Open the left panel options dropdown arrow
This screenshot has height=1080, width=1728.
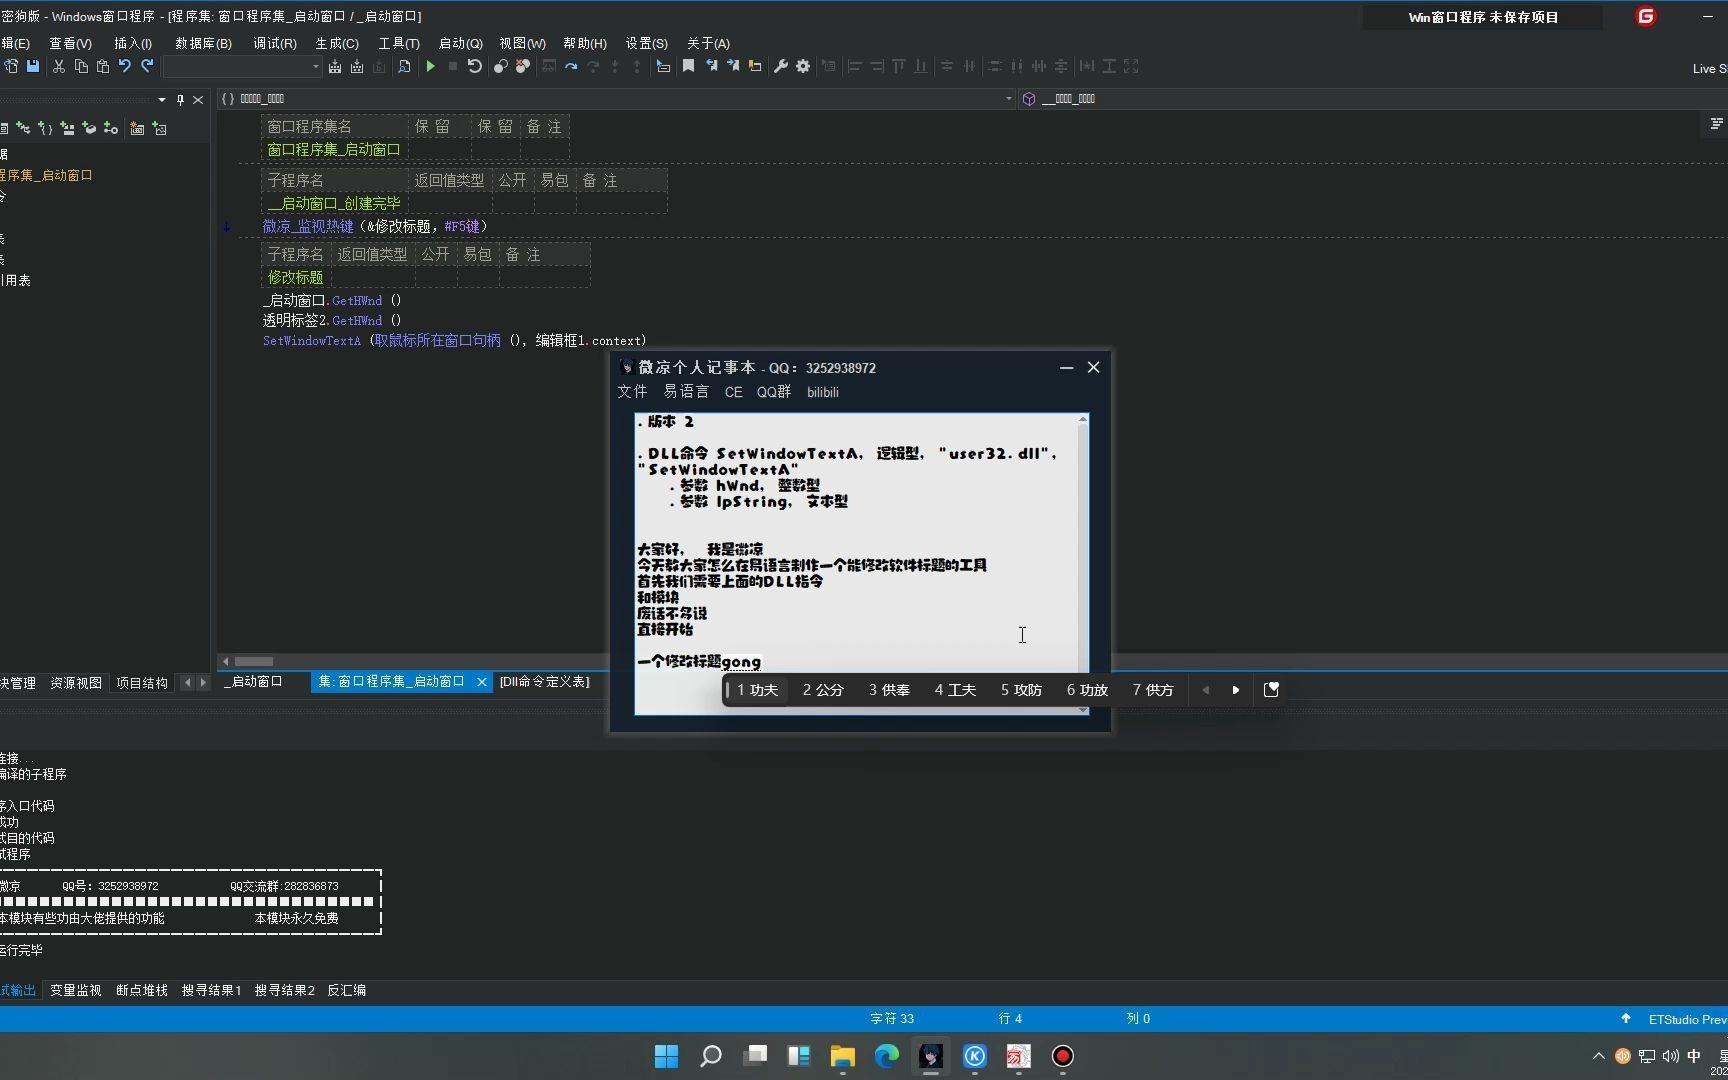point(162,99)
